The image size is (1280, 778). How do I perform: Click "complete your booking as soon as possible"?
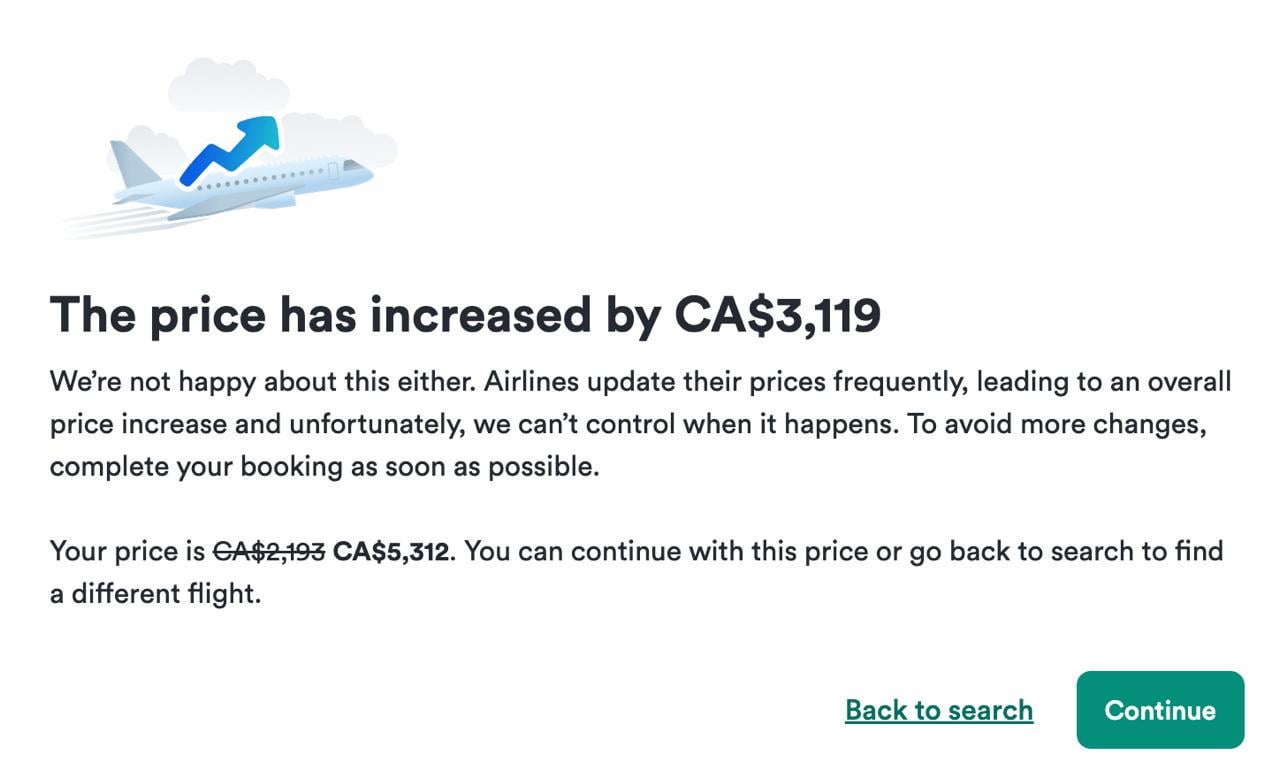coord(323,467)
